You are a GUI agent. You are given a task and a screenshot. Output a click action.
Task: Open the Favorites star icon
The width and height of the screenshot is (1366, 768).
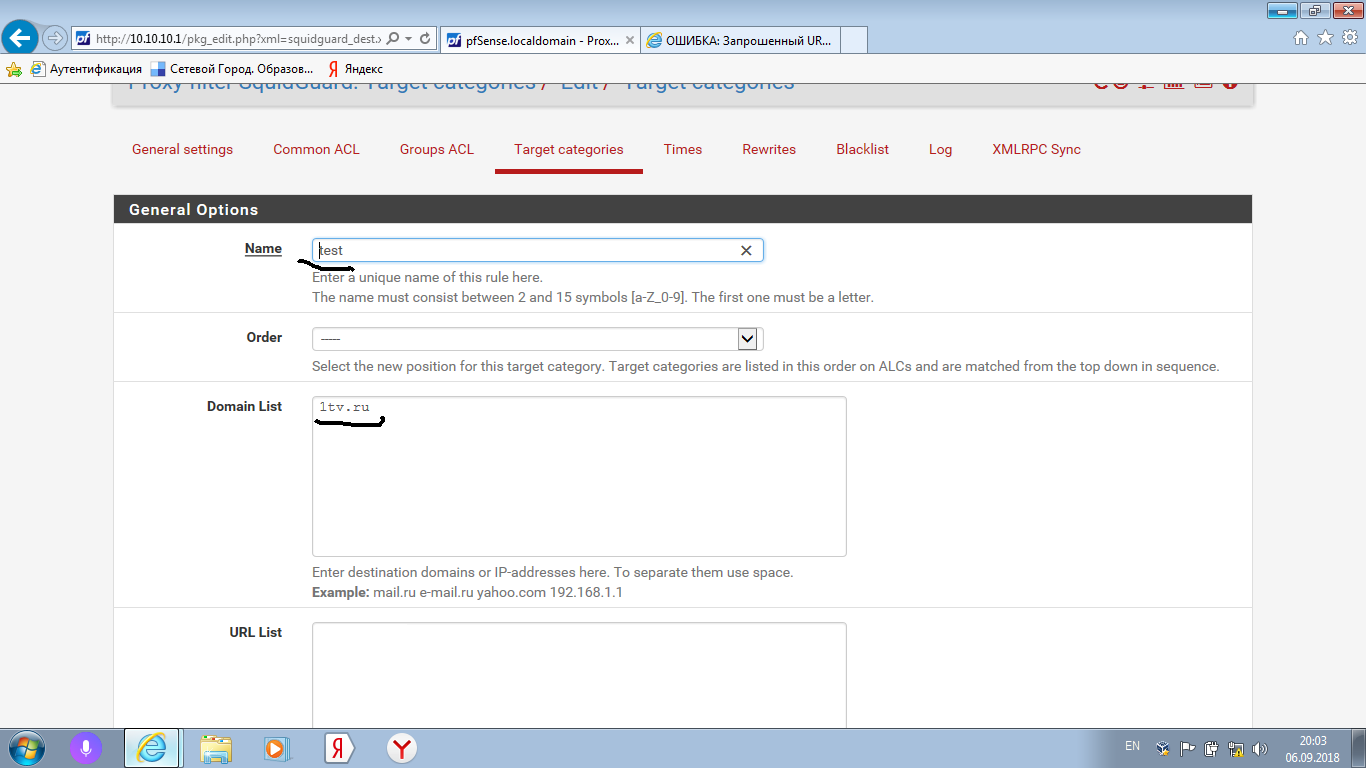1325,38
